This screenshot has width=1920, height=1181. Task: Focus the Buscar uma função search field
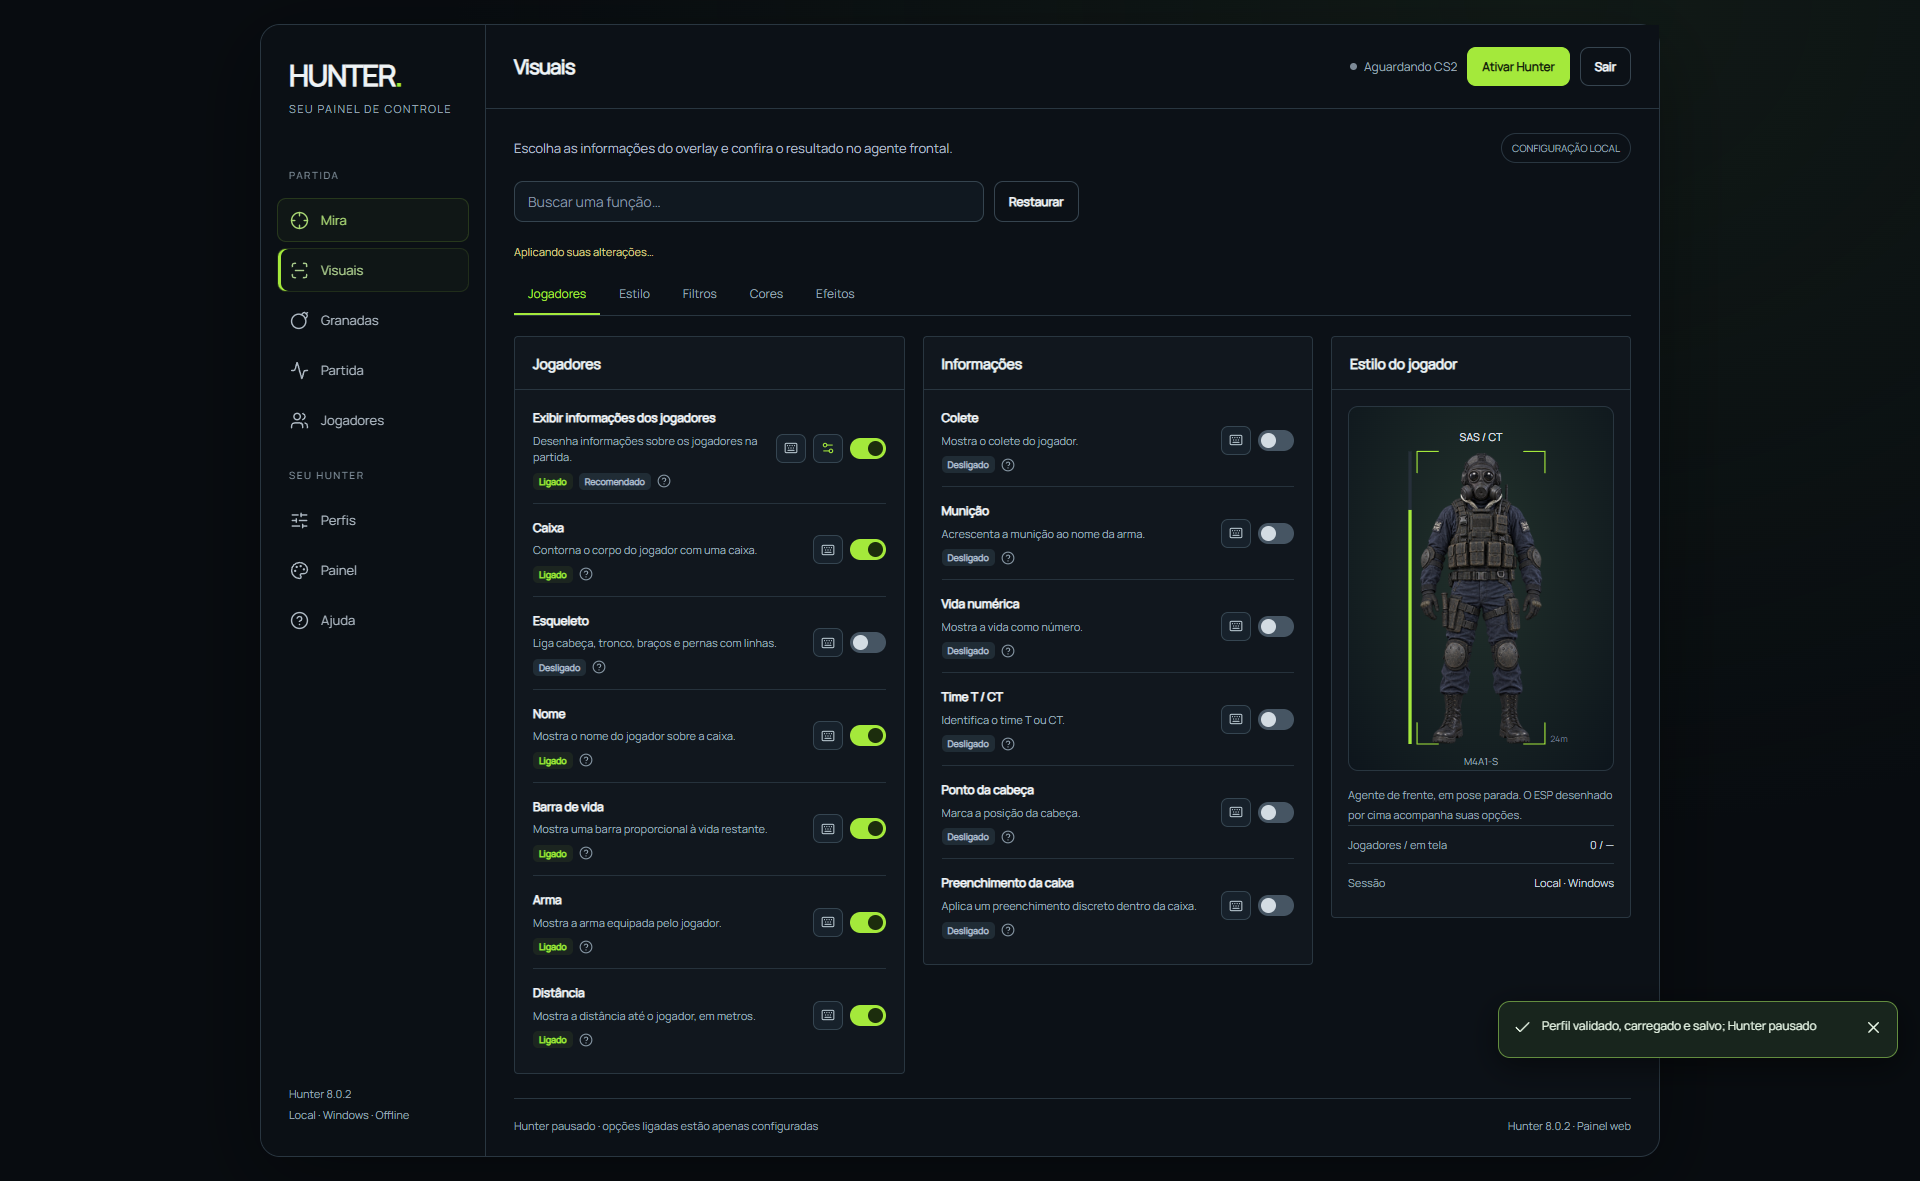pos(749,201)
